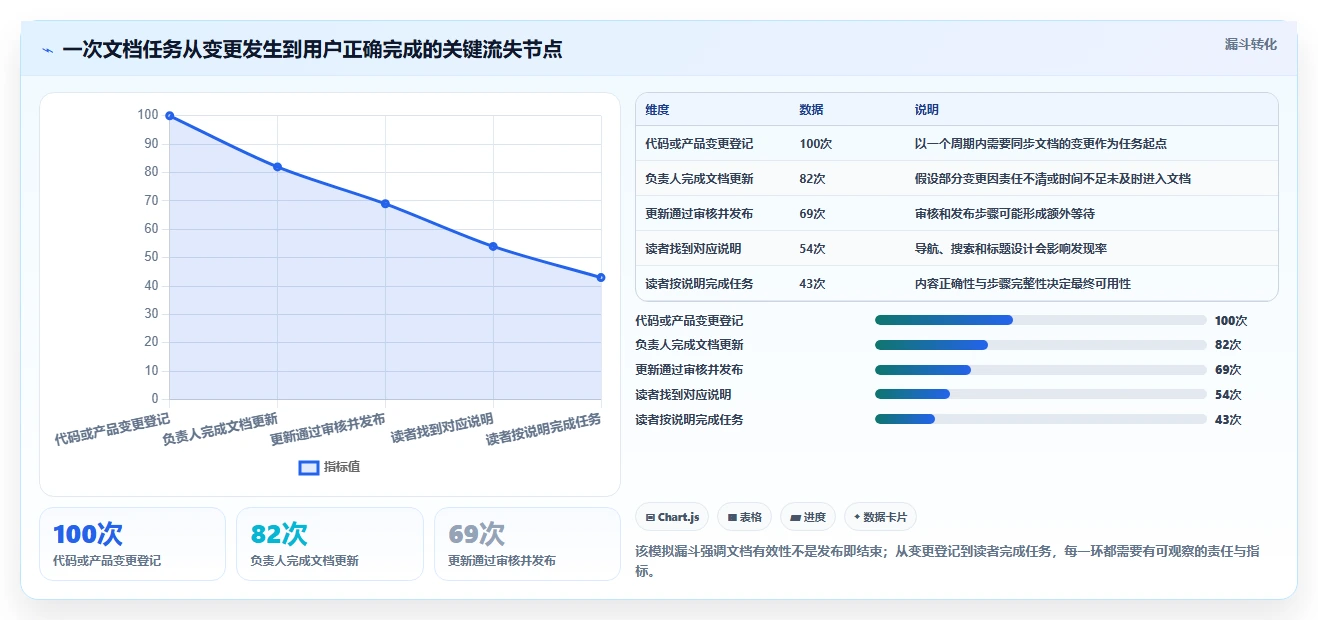Click table value 54次

812,249
